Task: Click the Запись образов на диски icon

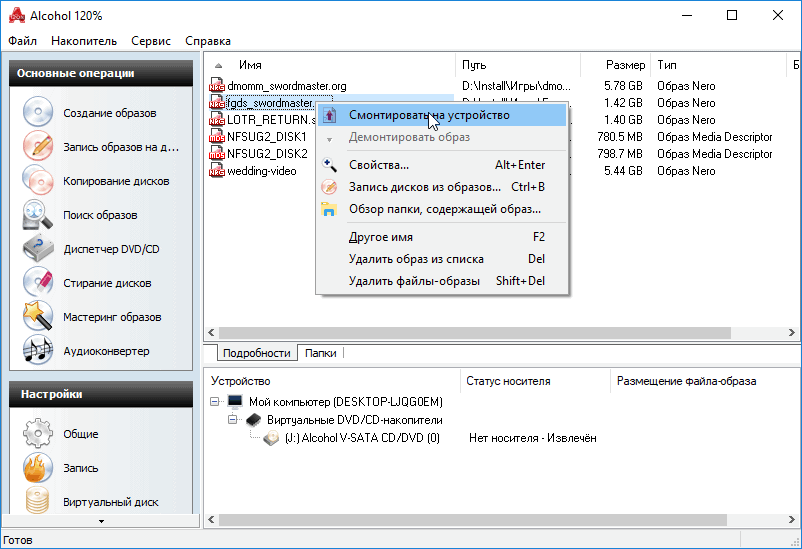Action: pos(38,147)
